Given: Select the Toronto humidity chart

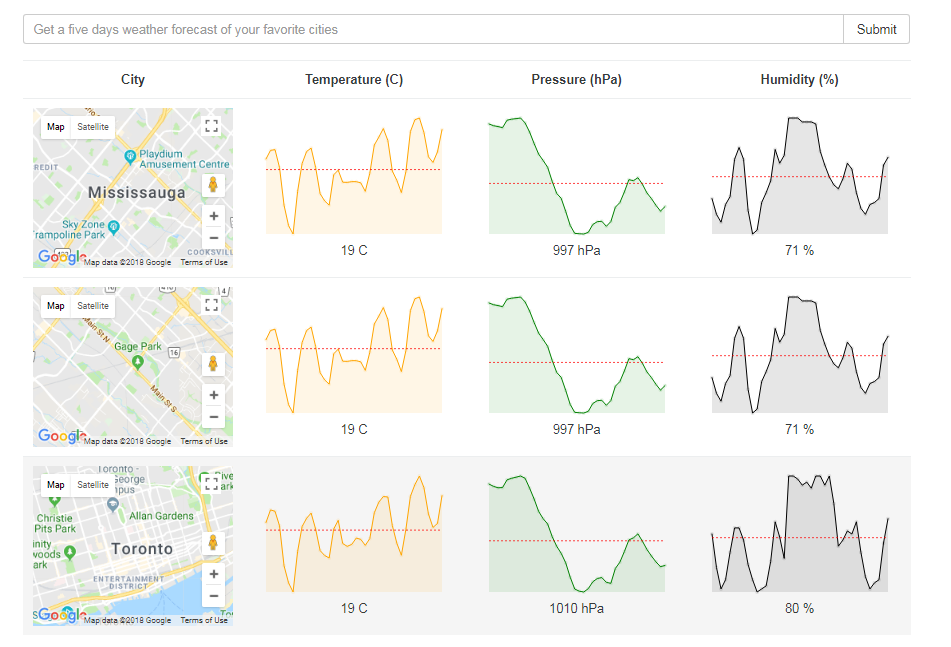Looking at the screenshot, I should (x=799, y=524).
